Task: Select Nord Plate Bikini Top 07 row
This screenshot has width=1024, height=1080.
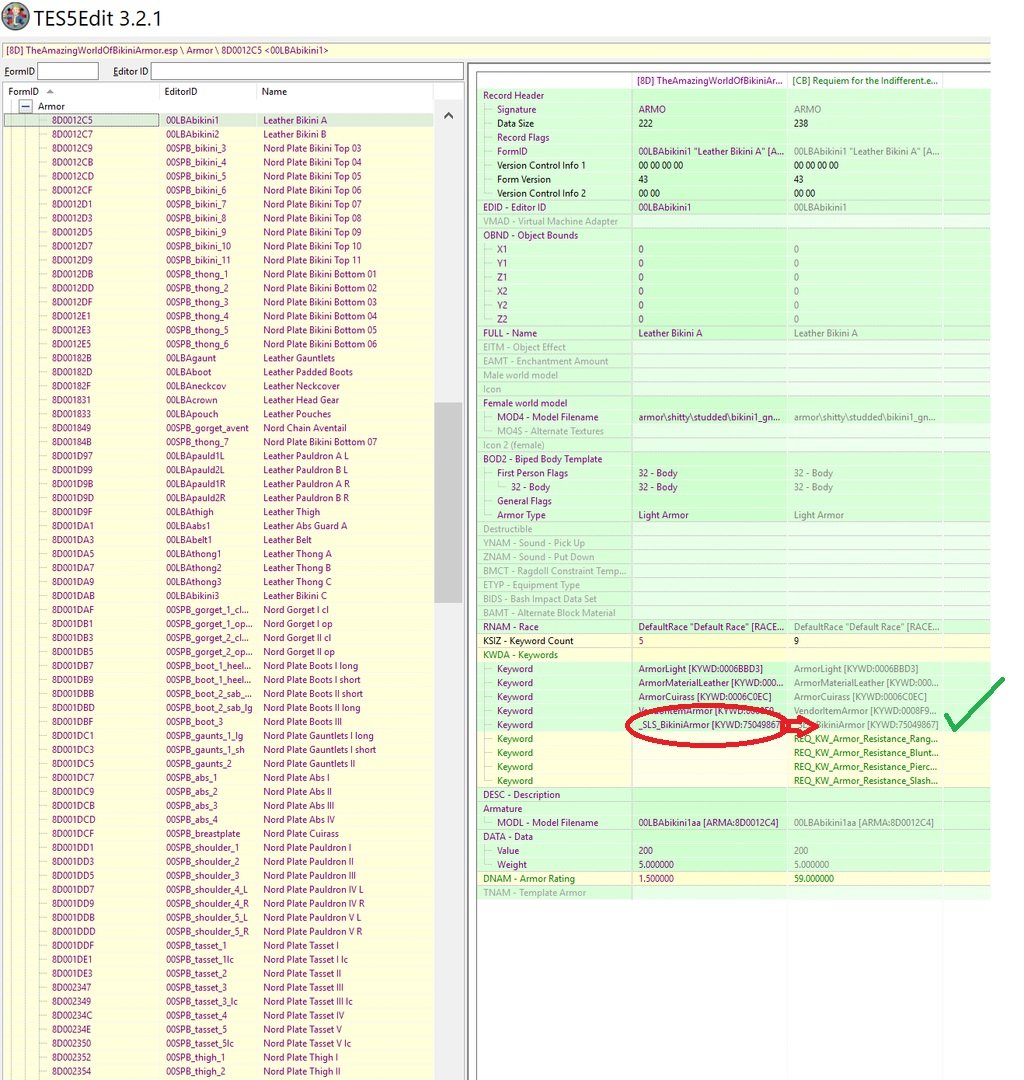Action: pyautogui.click(x=218, y=204)
